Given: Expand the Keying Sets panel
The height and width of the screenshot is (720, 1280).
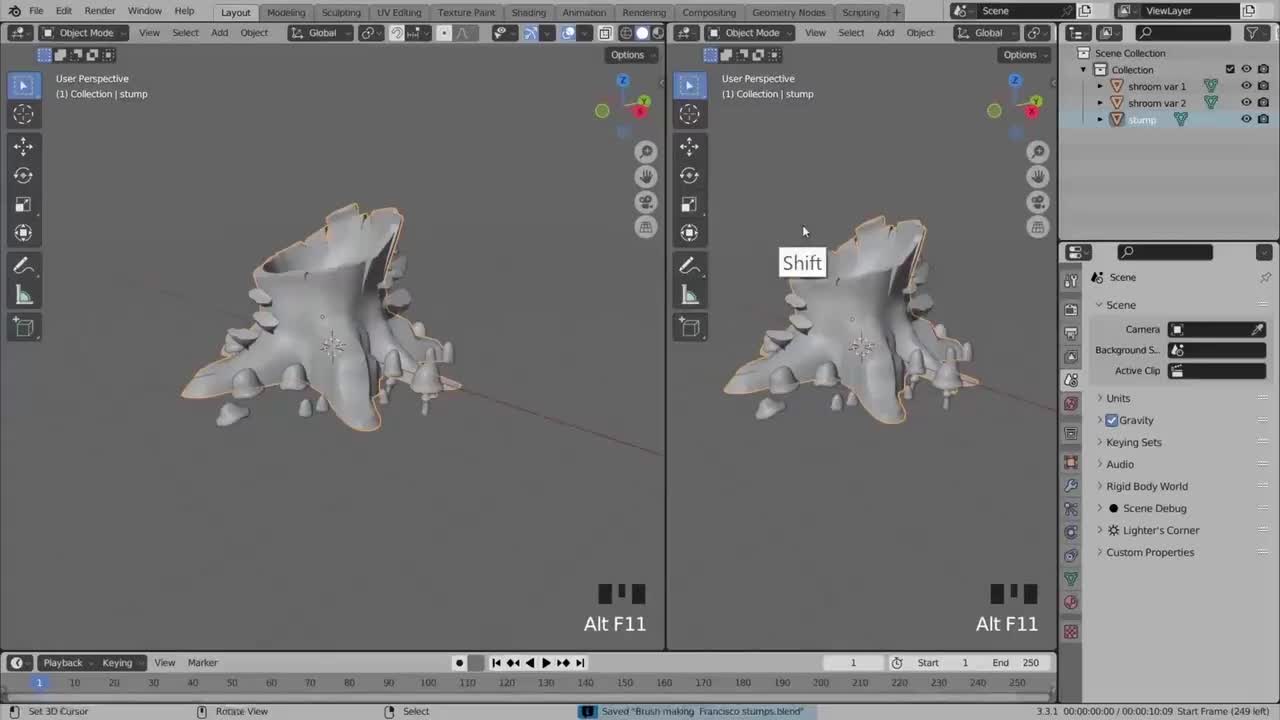Looking at the screenshot, I should (1133, 442).
